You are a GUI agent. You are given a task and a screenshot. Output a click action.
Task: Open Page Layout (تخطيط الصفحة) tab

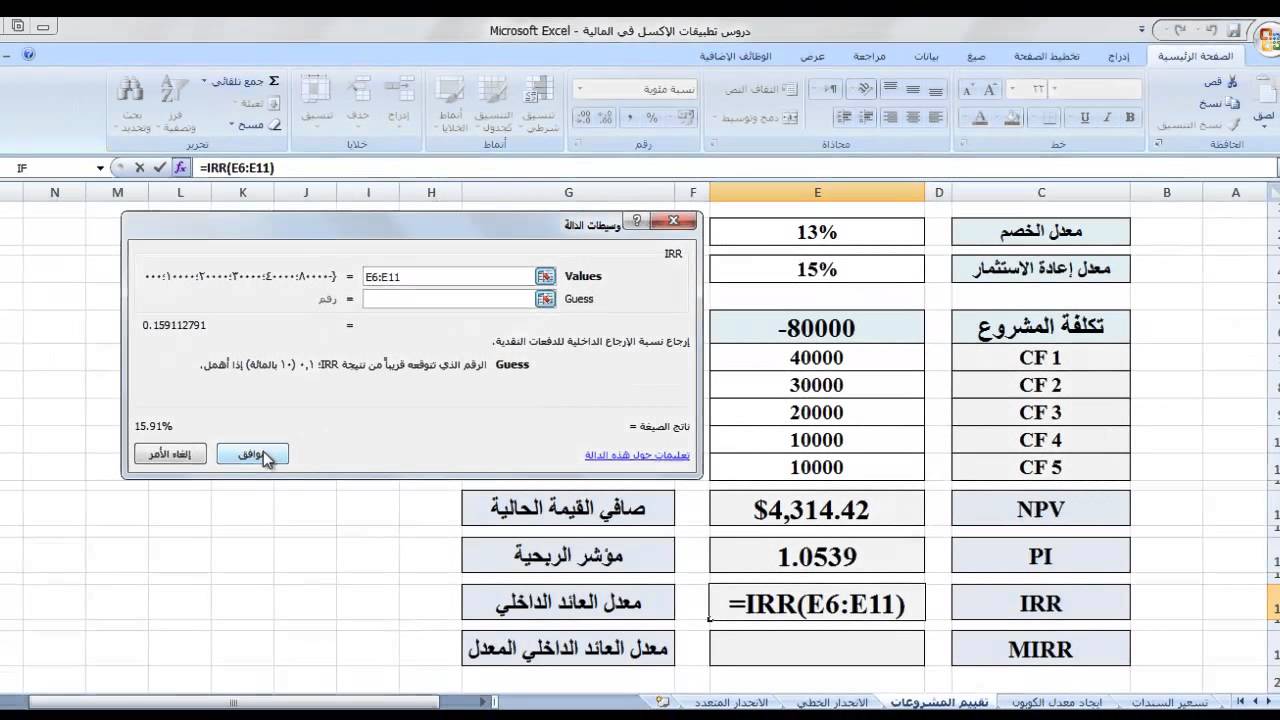1047,57
